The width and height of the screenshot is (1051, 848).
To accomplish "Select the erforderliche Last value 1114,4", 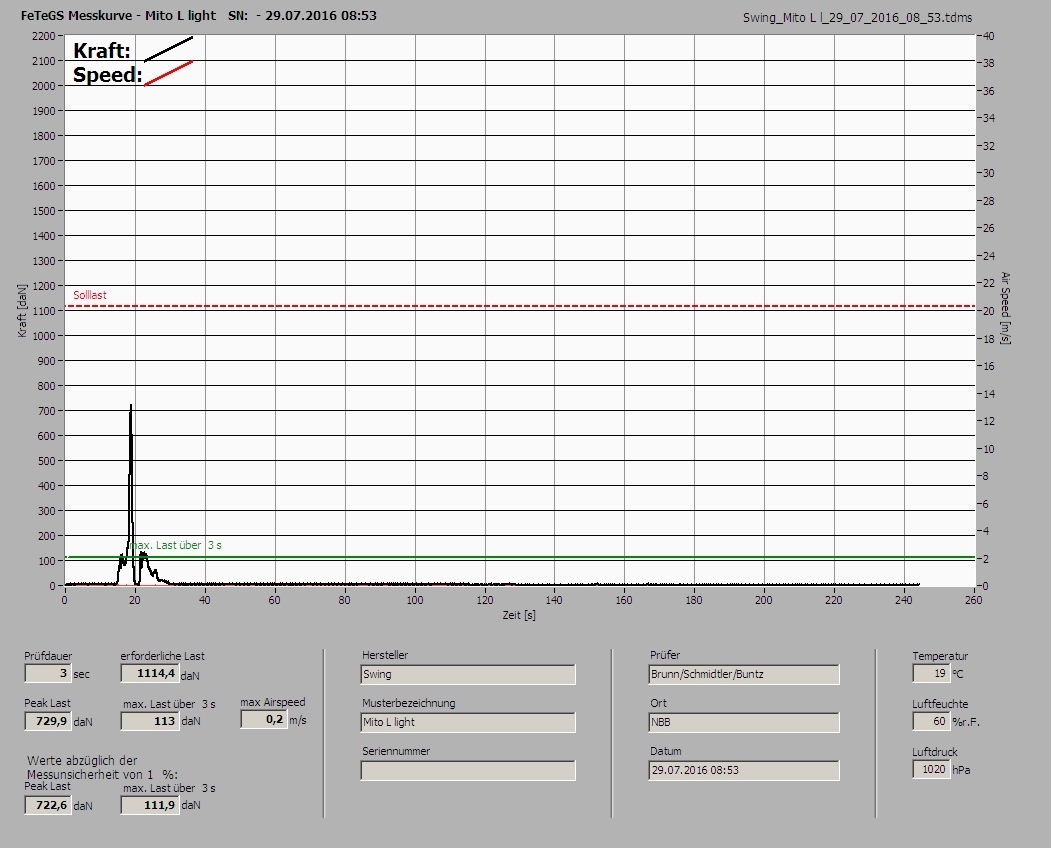I will [149, 673].
